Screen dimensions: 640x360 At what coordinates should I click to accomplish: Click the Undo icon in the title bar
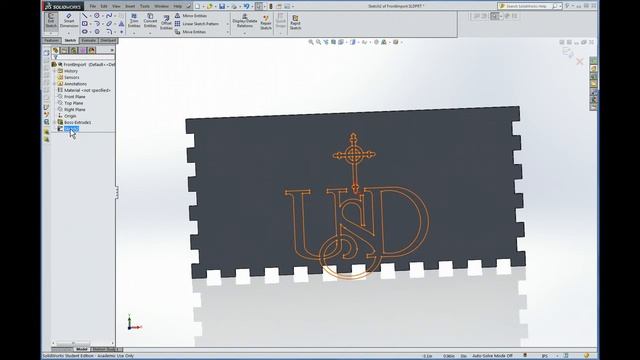tap(246, 6)
